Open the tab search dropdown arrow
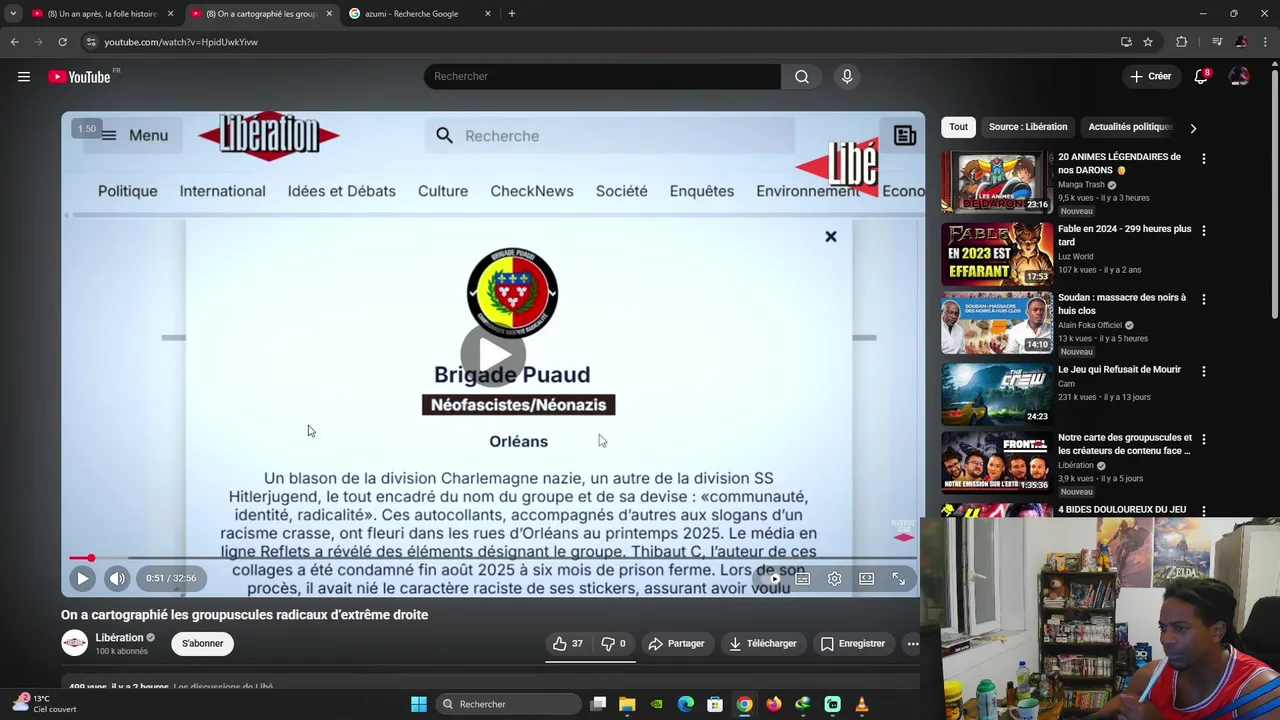The image size is (1280, 720). point(12,14)
